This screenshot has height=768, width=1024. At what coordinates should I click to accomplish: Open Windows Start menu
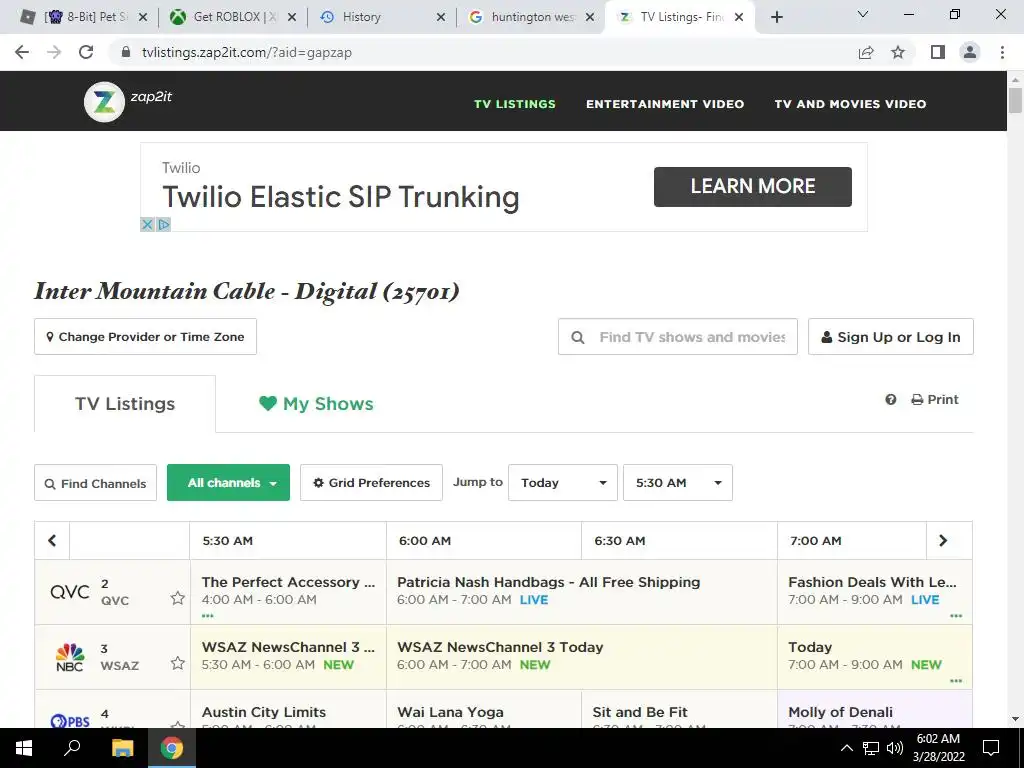[x=24, y=748]
